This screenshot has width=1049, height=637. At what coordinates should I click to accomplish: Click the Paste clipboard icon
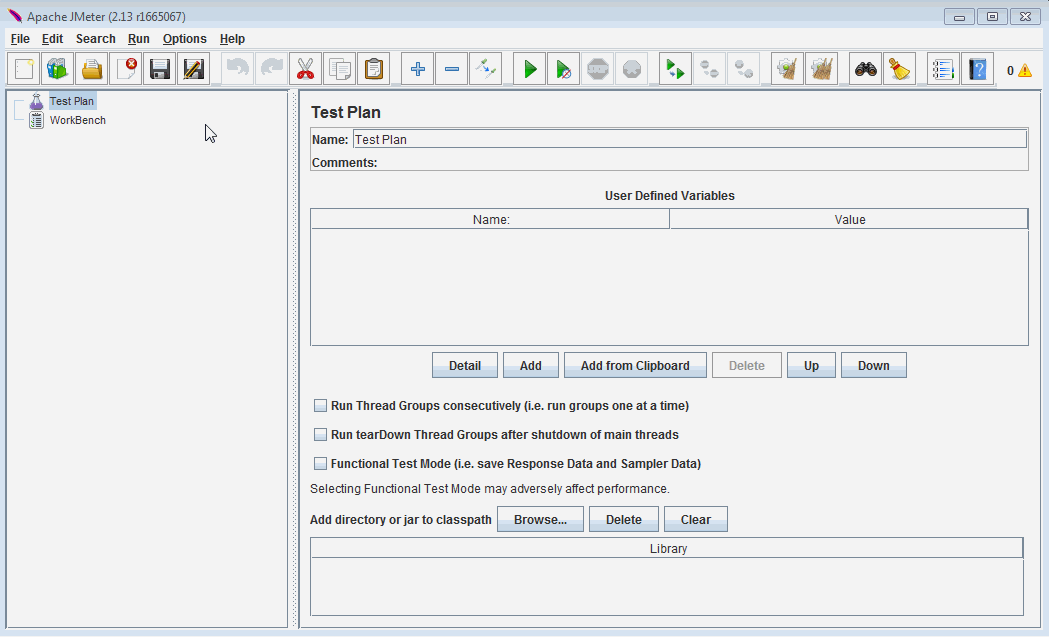click(374, 69)
